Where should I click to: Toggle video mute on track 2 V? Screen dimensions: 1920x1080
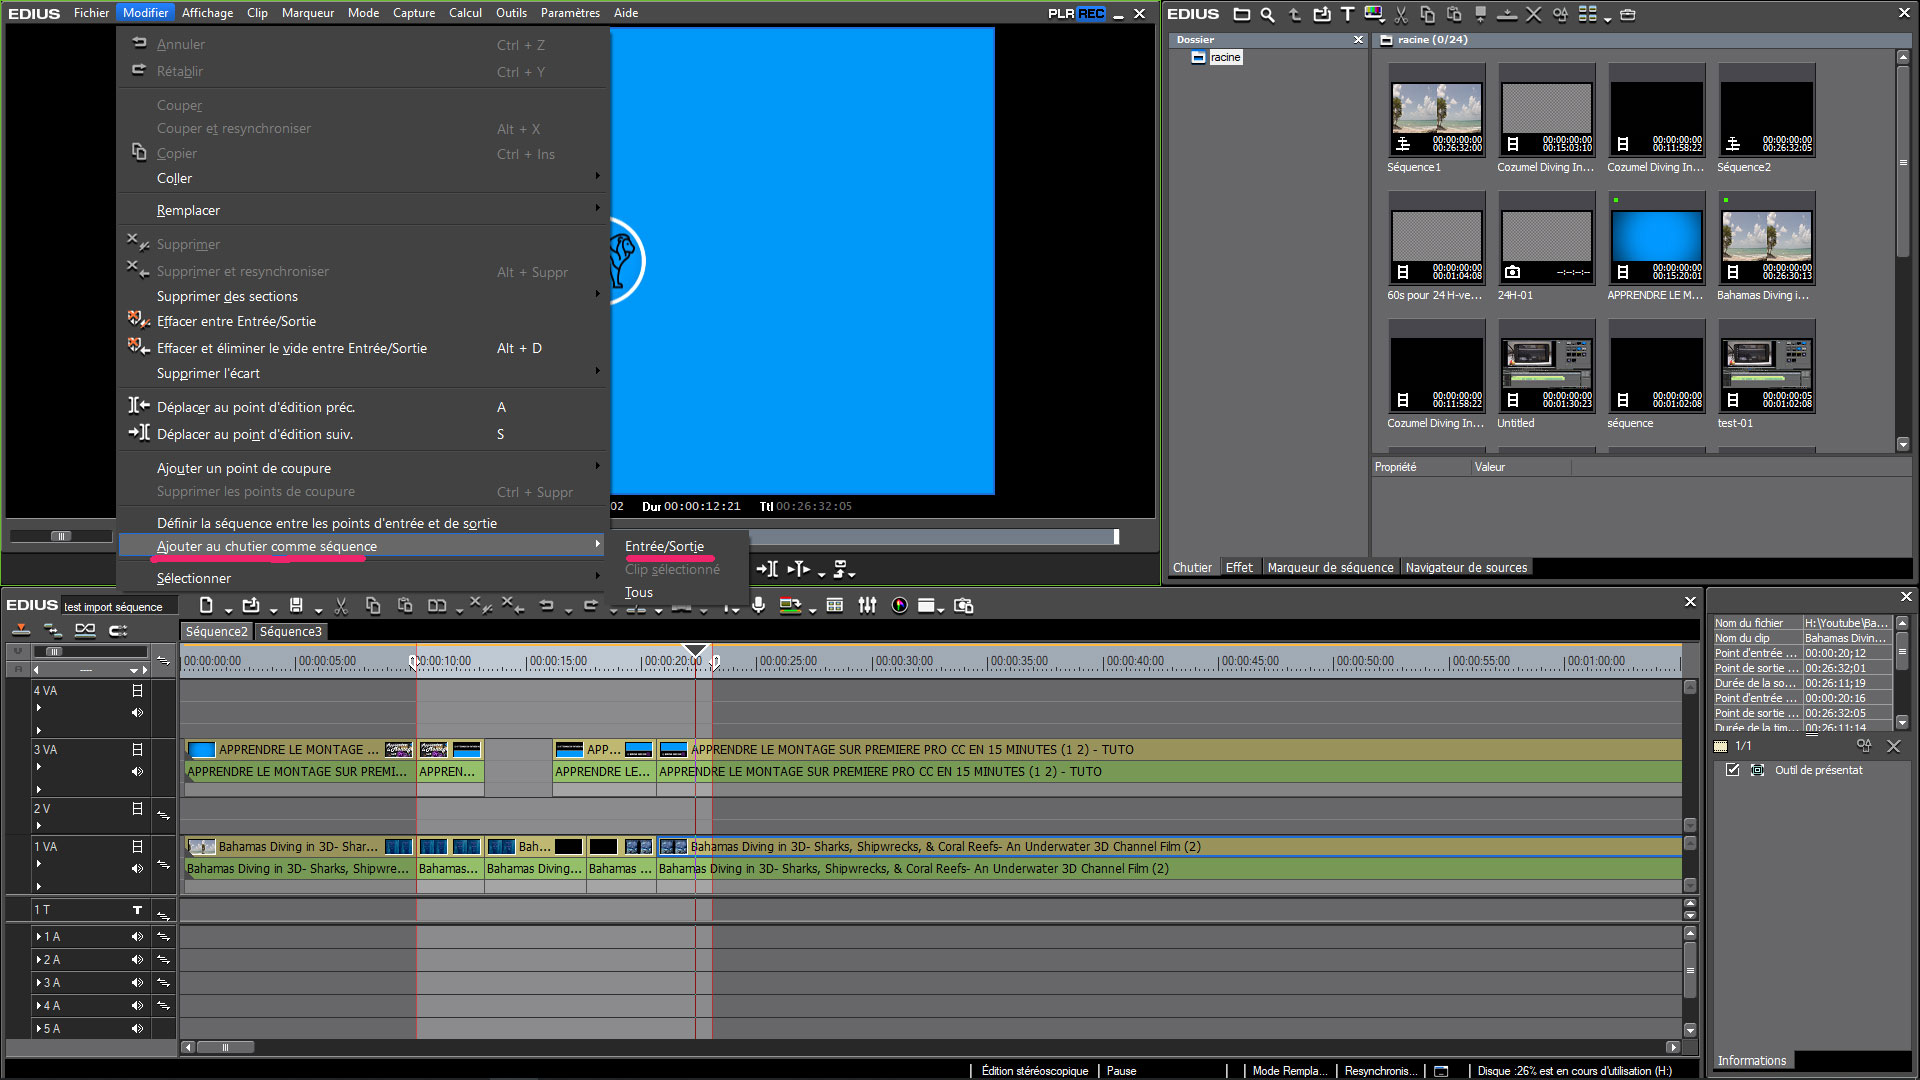click(x=137, y=809)
